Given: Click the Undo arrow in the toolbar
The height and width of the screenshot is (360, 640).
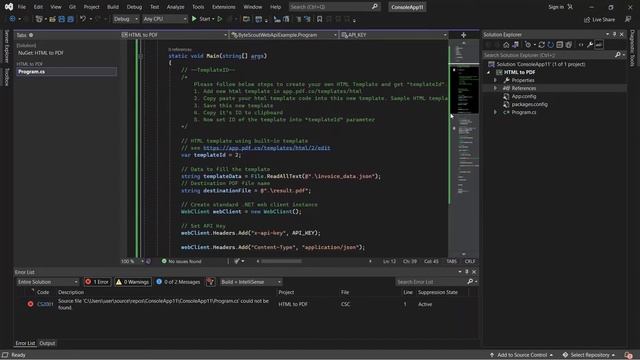Looking at the screenshot, I should tap(83, 19).
